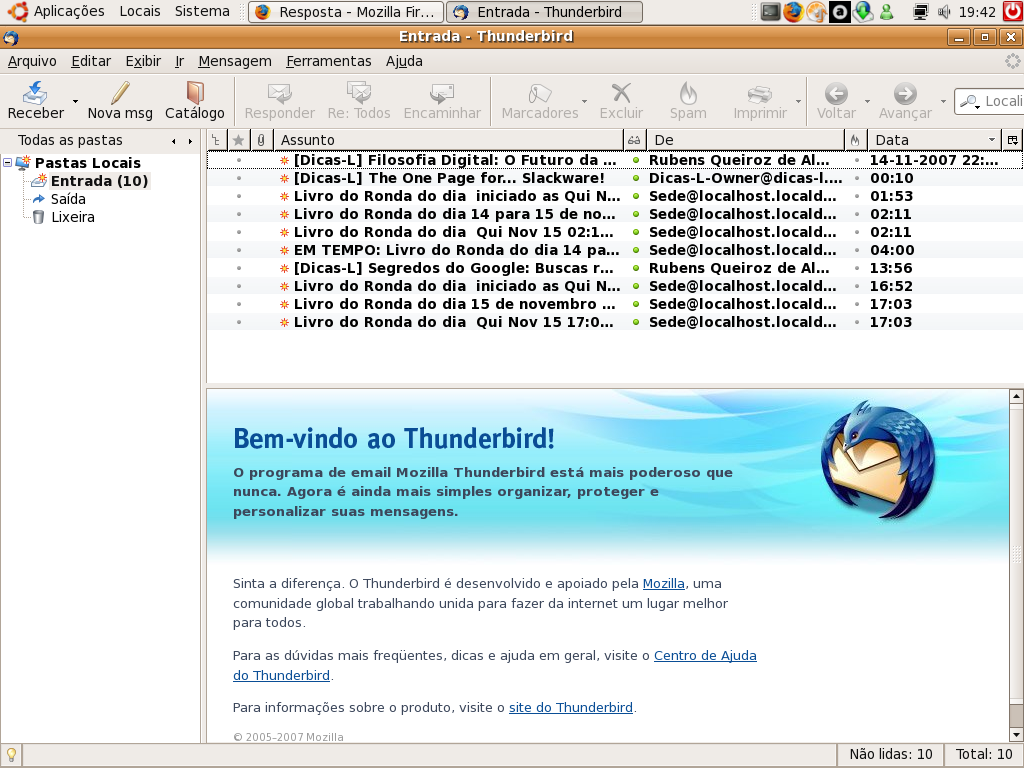Click the Excluir delete button

pos(621,101)
